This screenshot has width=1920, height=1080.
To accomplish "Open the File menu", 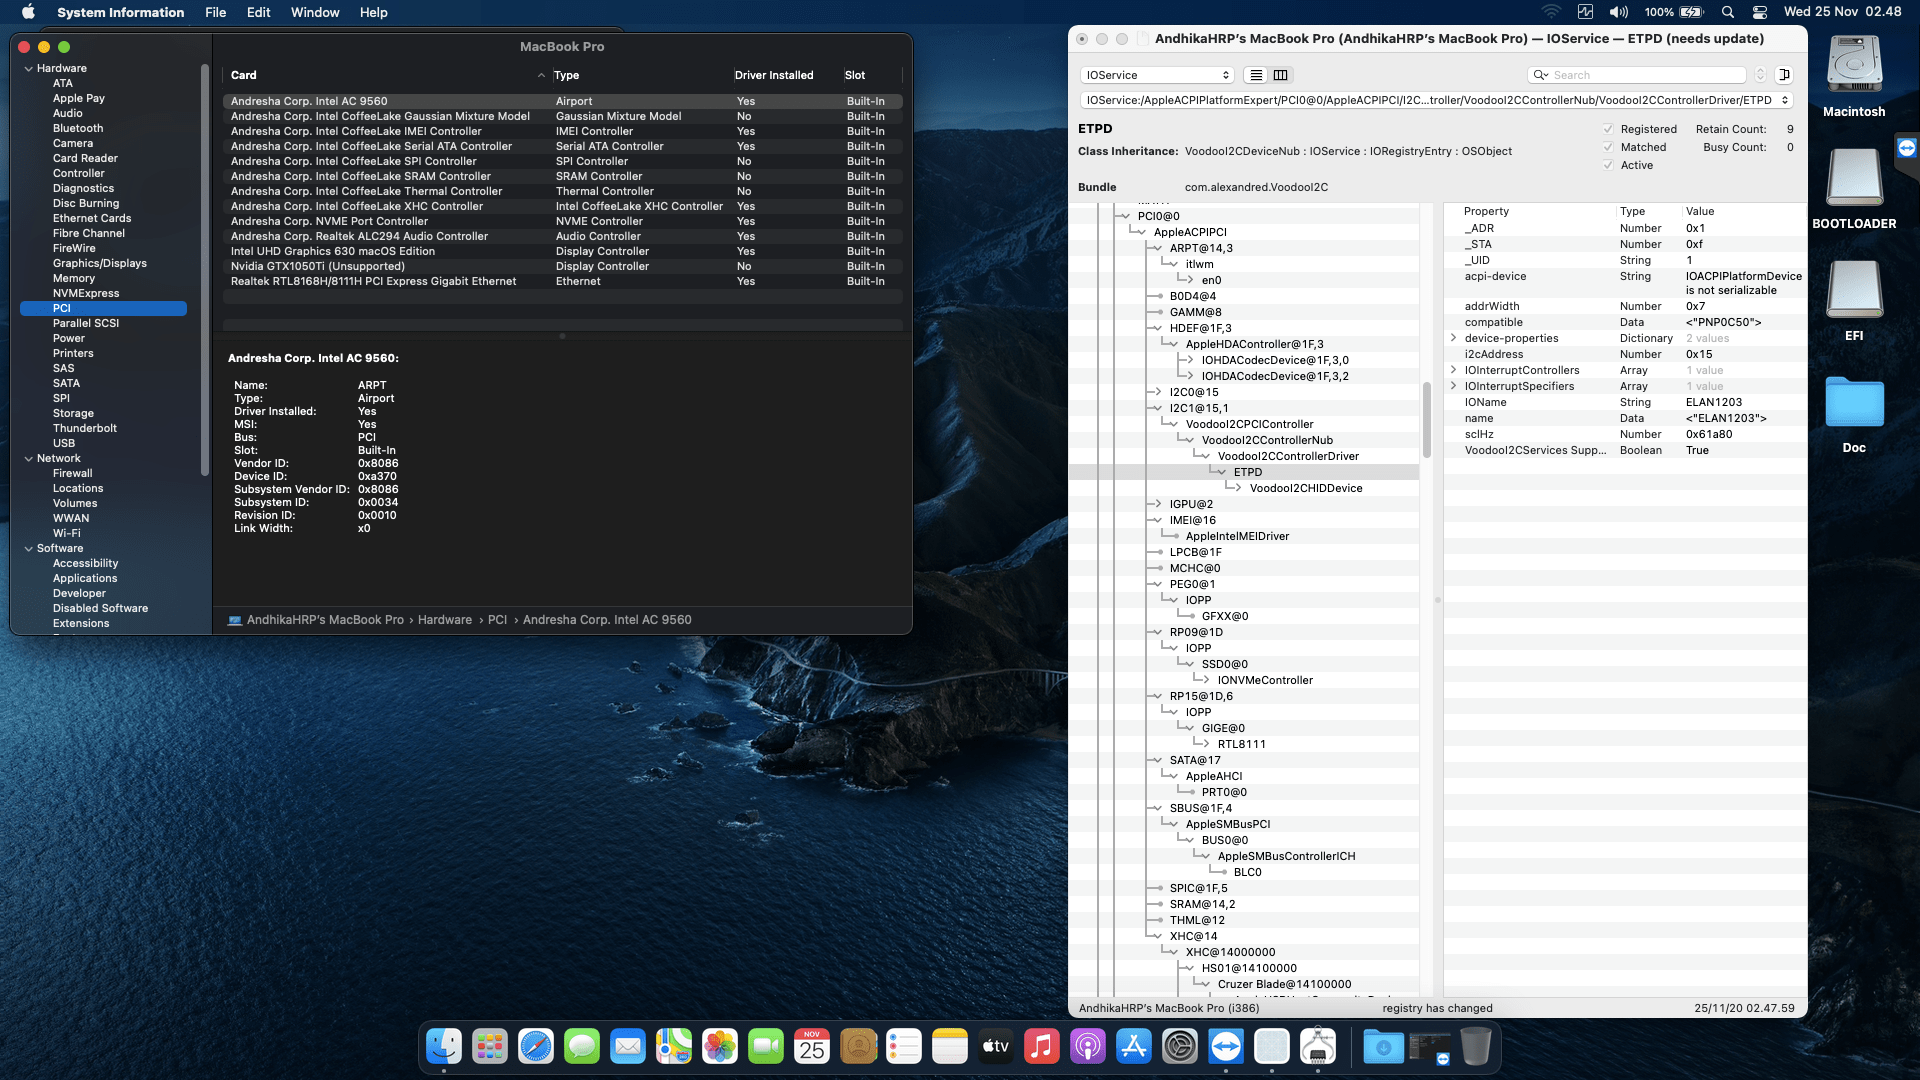I will tap(215, 12).
